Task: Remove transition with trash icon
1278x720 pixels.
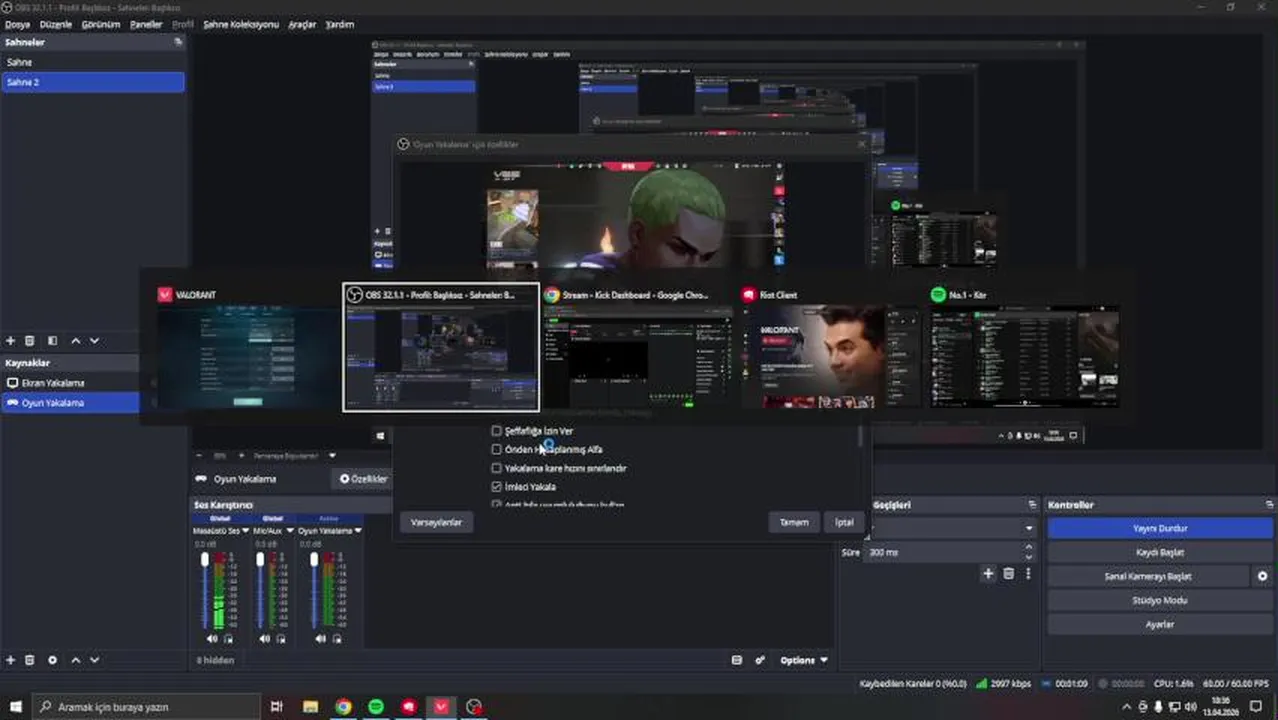Action: (x=1008, y=574)
